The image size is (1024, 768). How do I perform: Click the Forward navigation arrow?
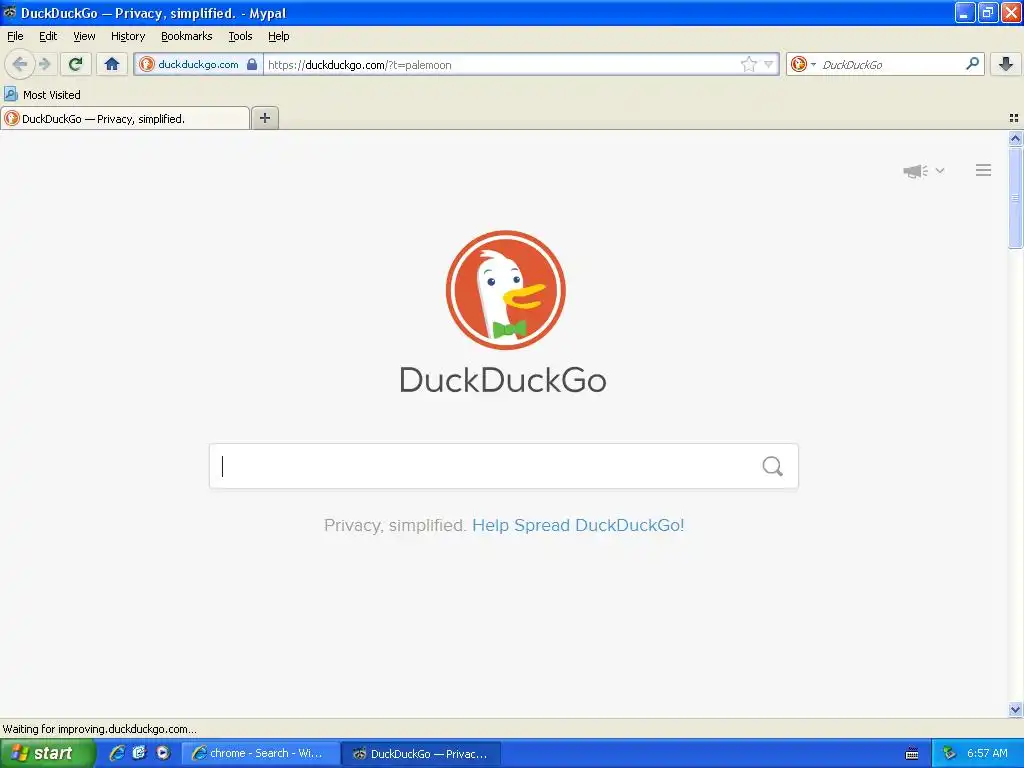(44, 64)
